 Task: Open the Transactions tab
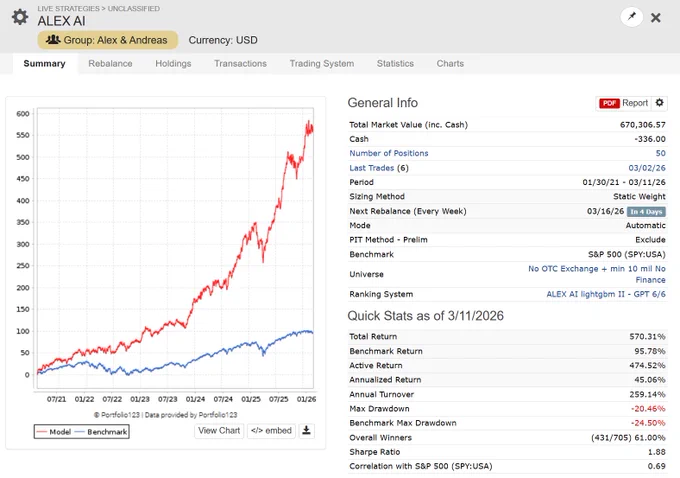[x=240, y=63]
